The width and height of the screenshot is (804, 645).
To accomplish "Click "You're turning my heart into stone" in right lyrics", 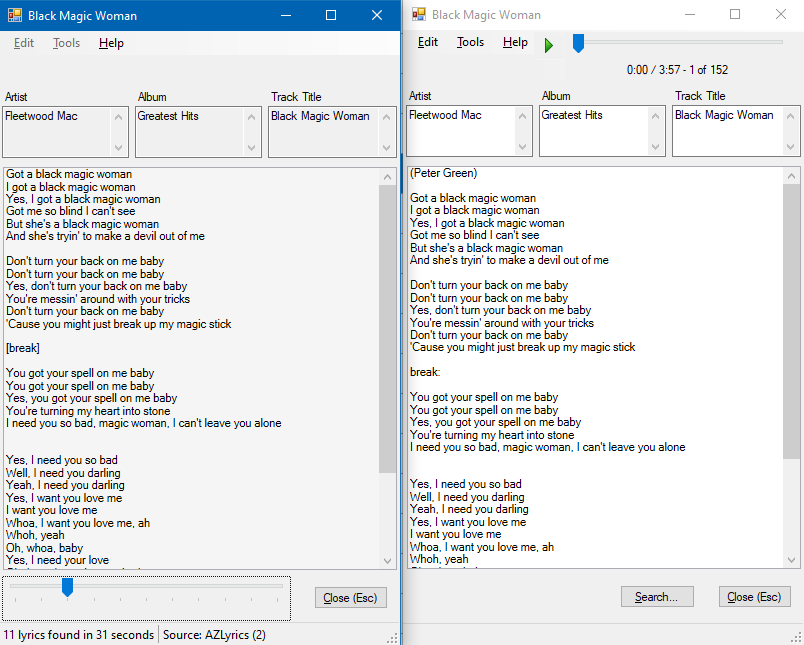I will (x=492, y=435).
